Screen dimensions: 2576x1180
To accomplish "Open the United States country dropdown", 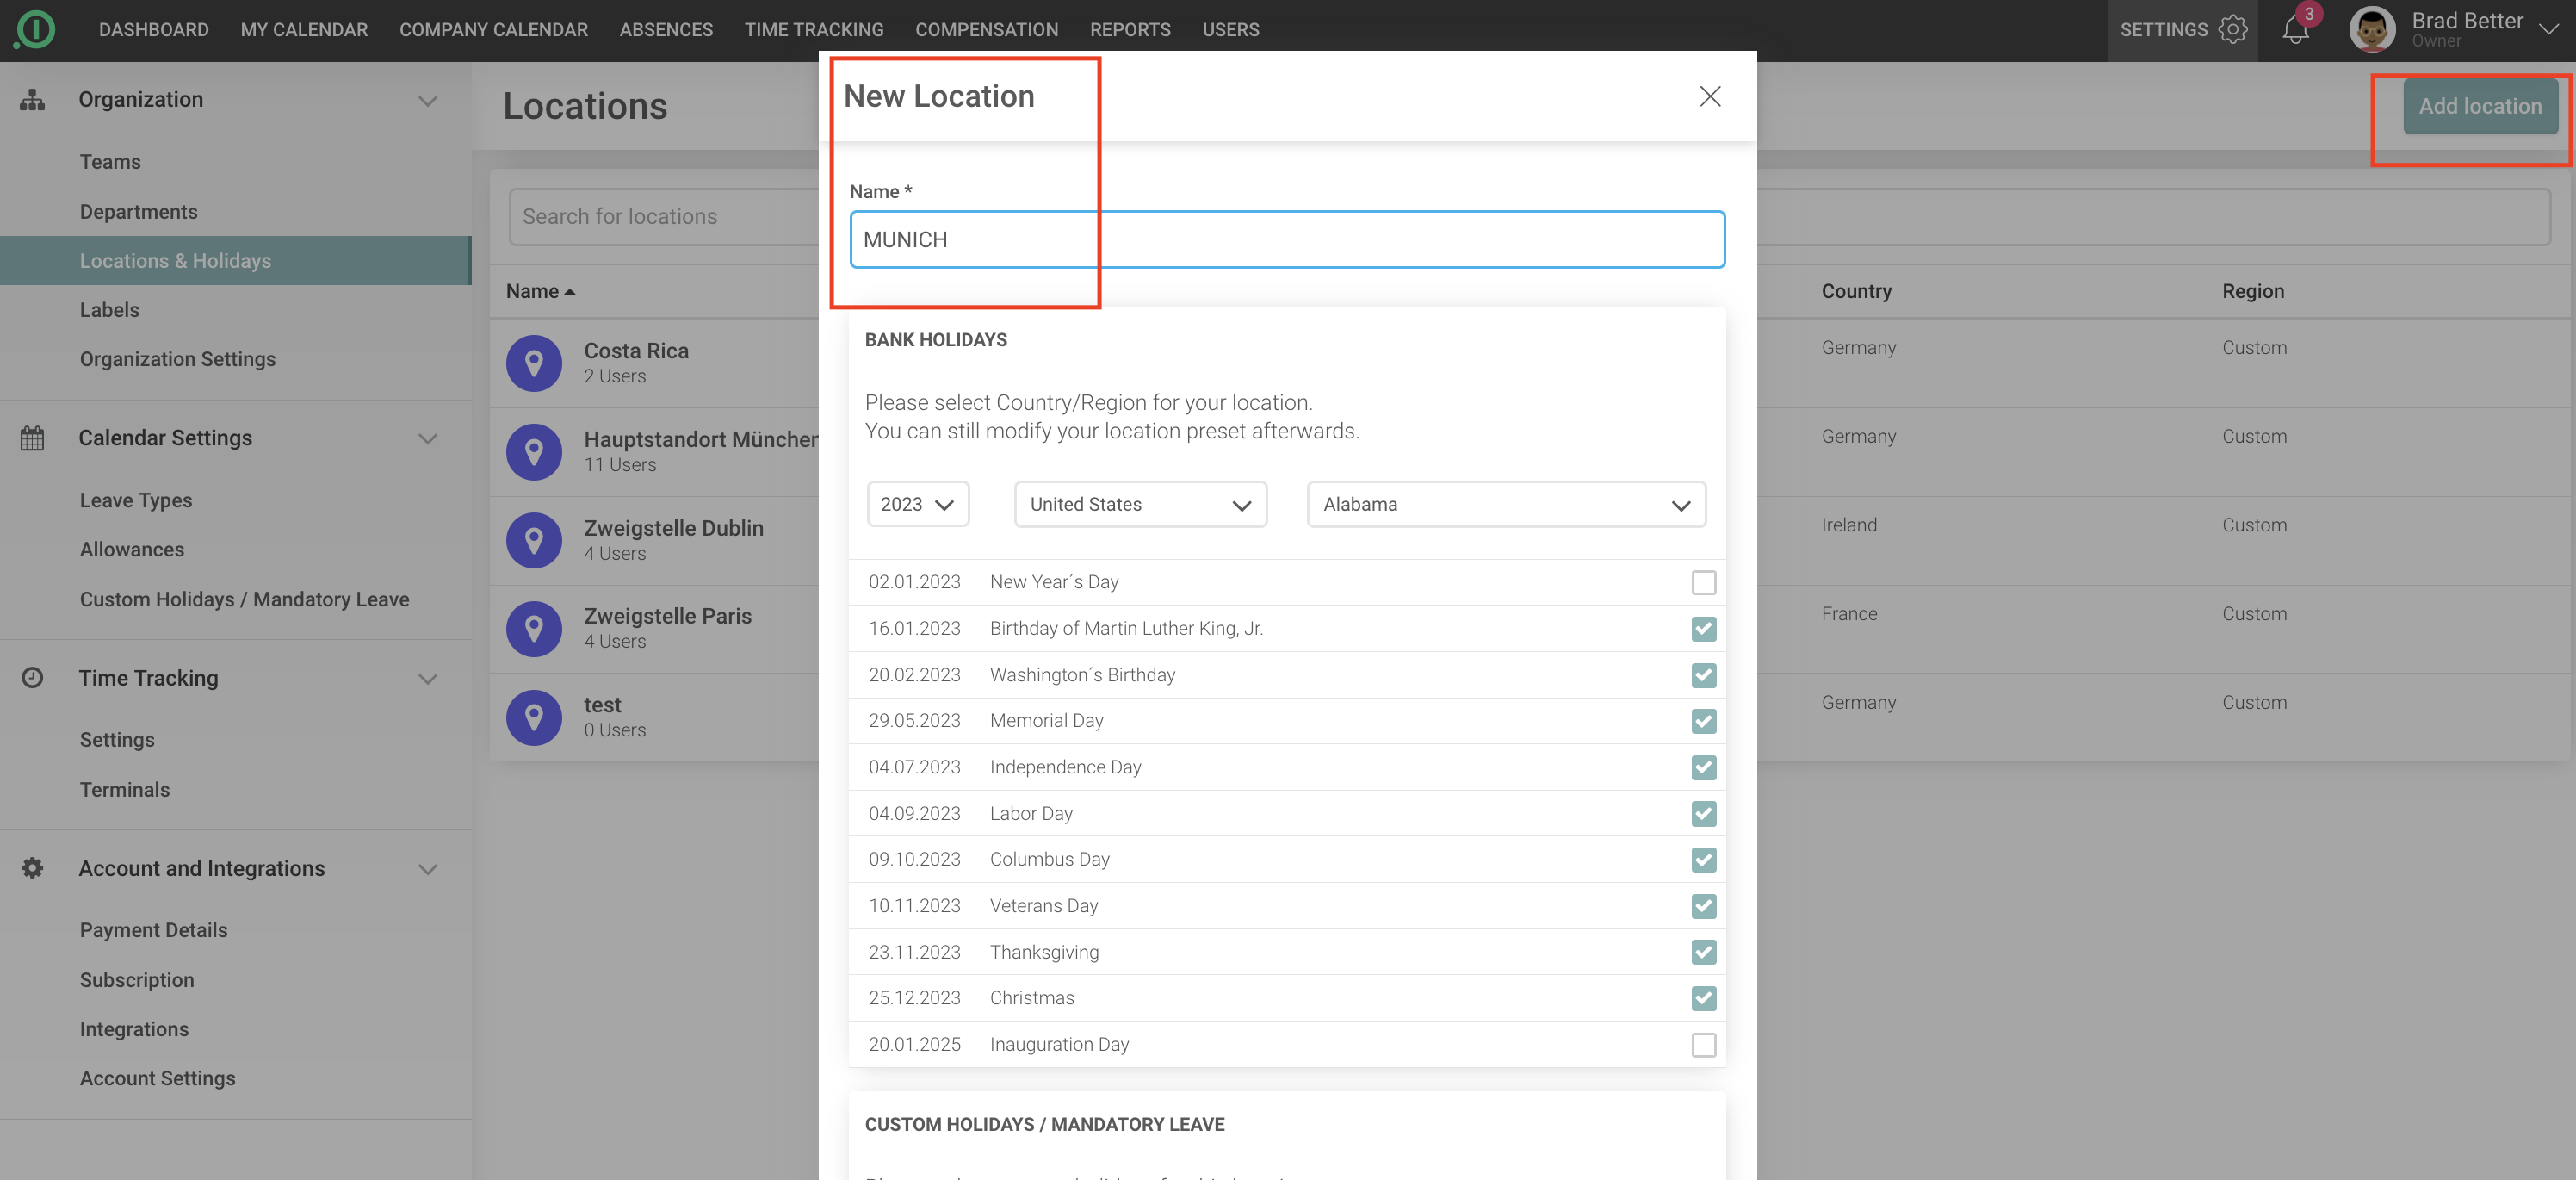I will [x=1140, y=504].
